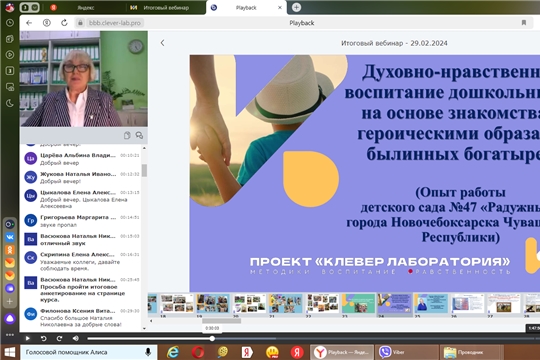Click the presenter webcam video
Viewport: 540px width, 360px height.
tap(84, 79)
